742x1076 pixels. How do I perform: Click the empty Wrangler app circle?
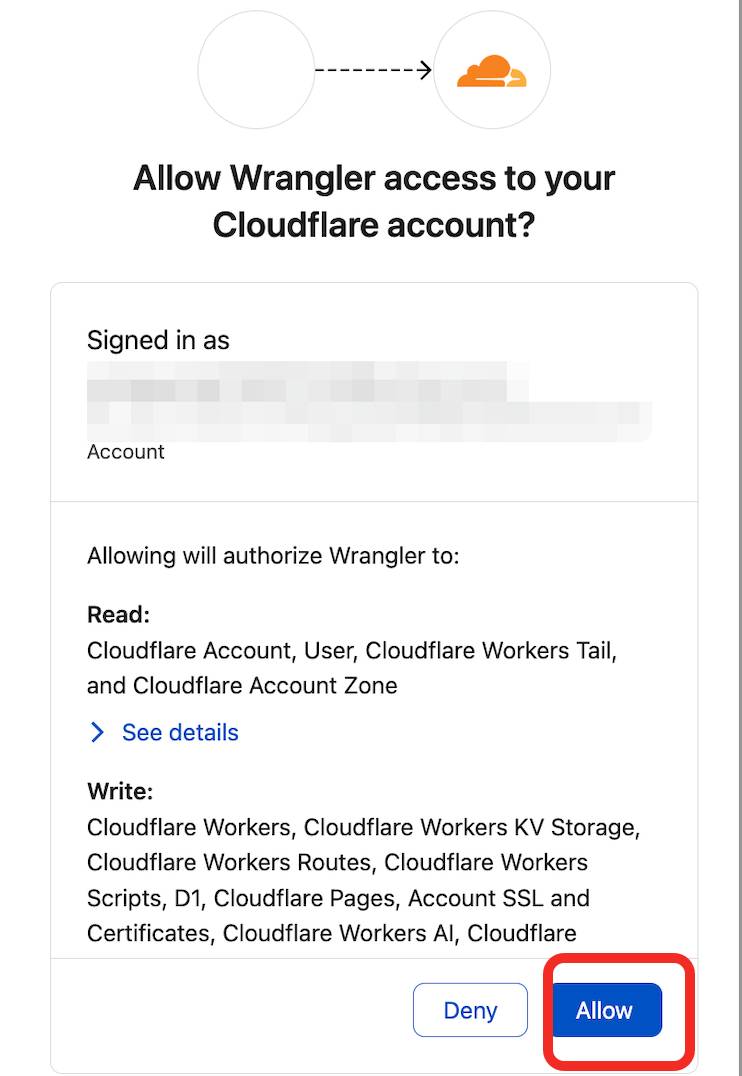point(256,70)
